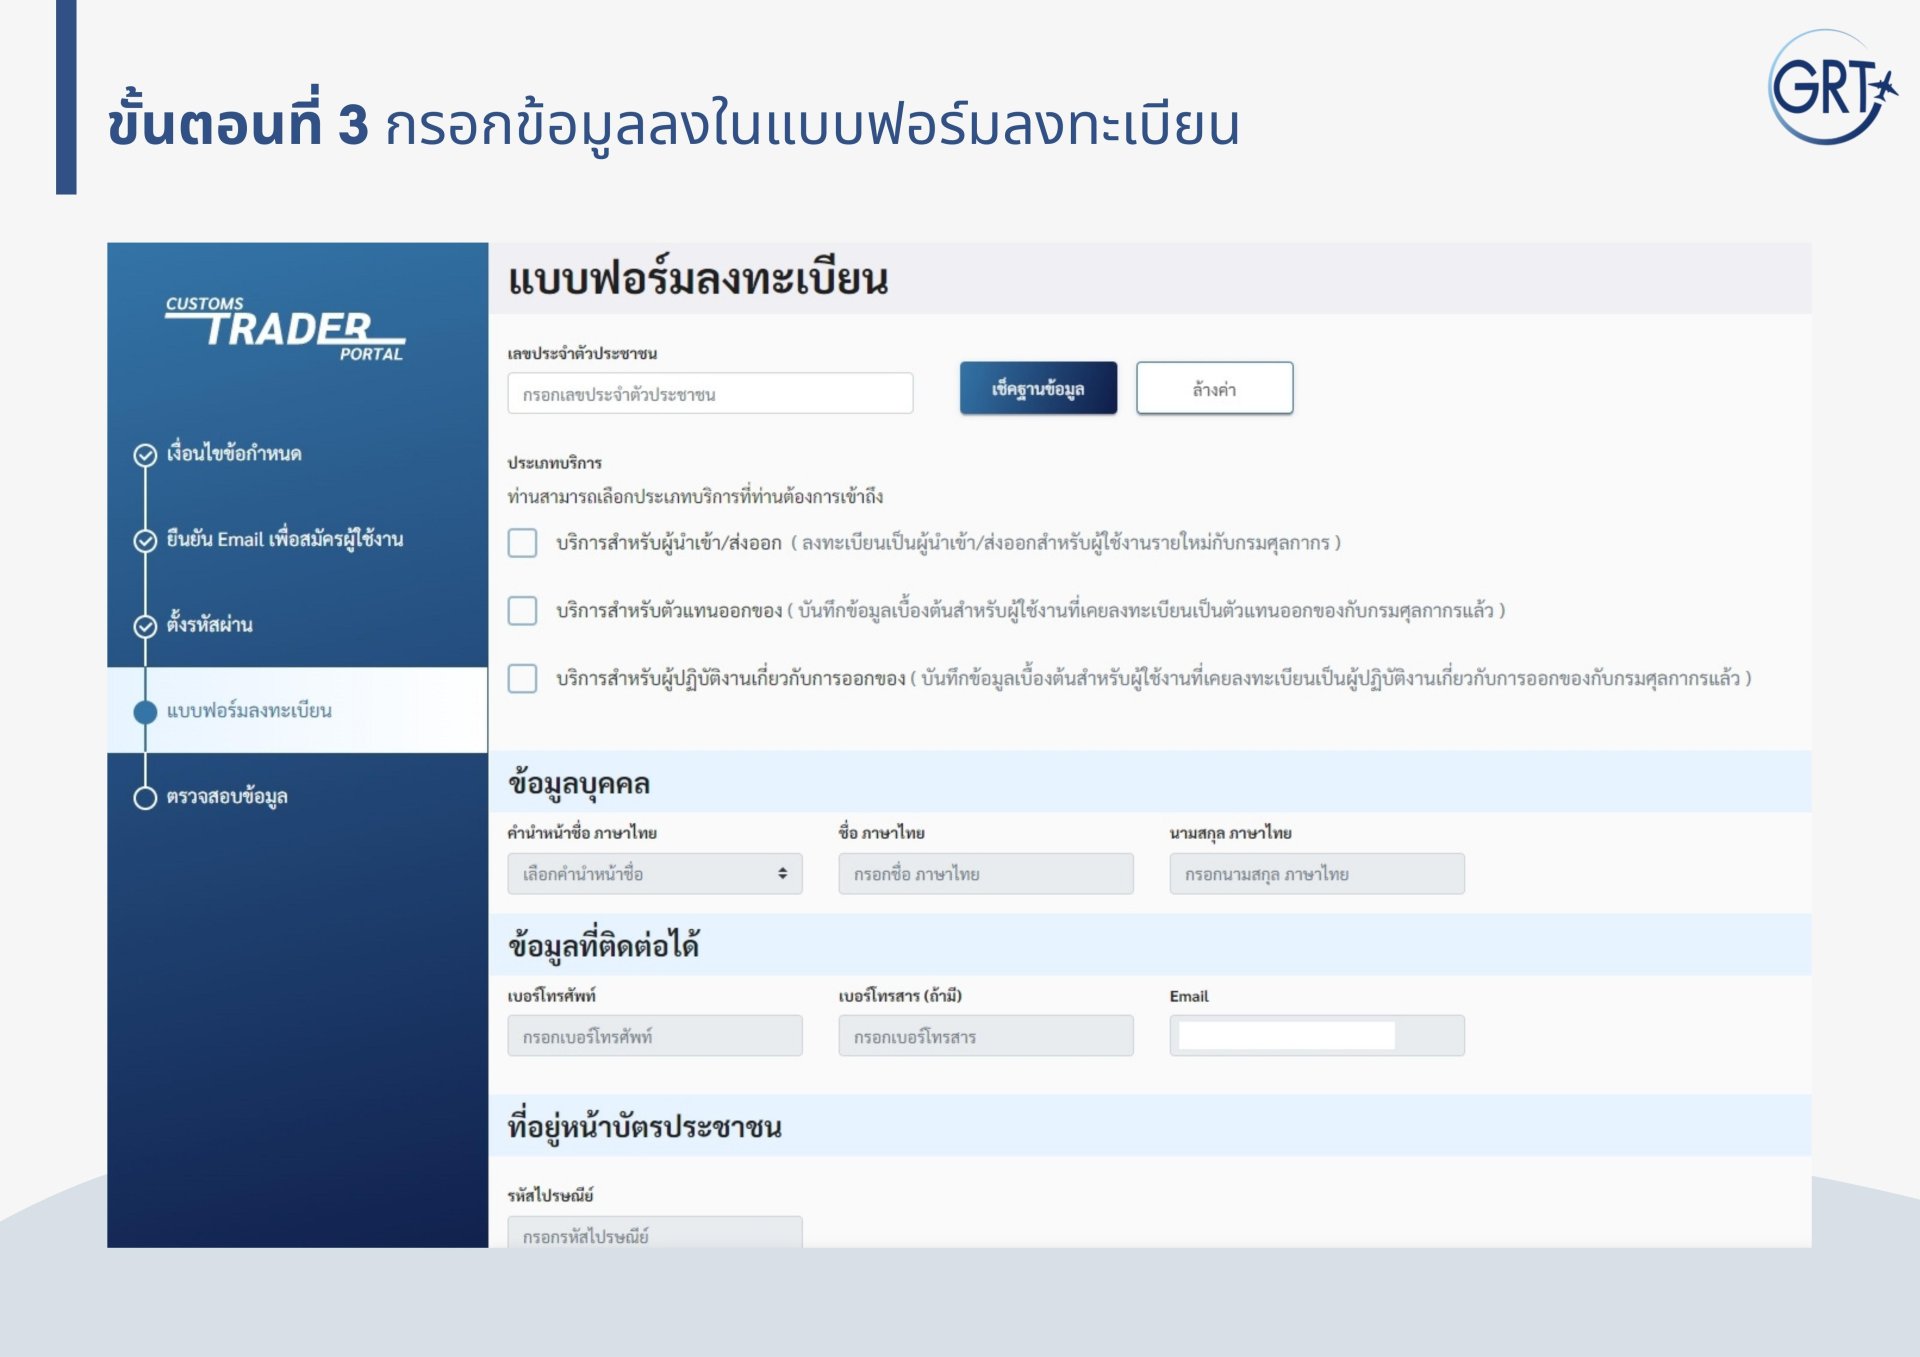Click the Customs Trader Portal logo
This screenshot has width=1920, height=1357.
[x=285, y=328]
